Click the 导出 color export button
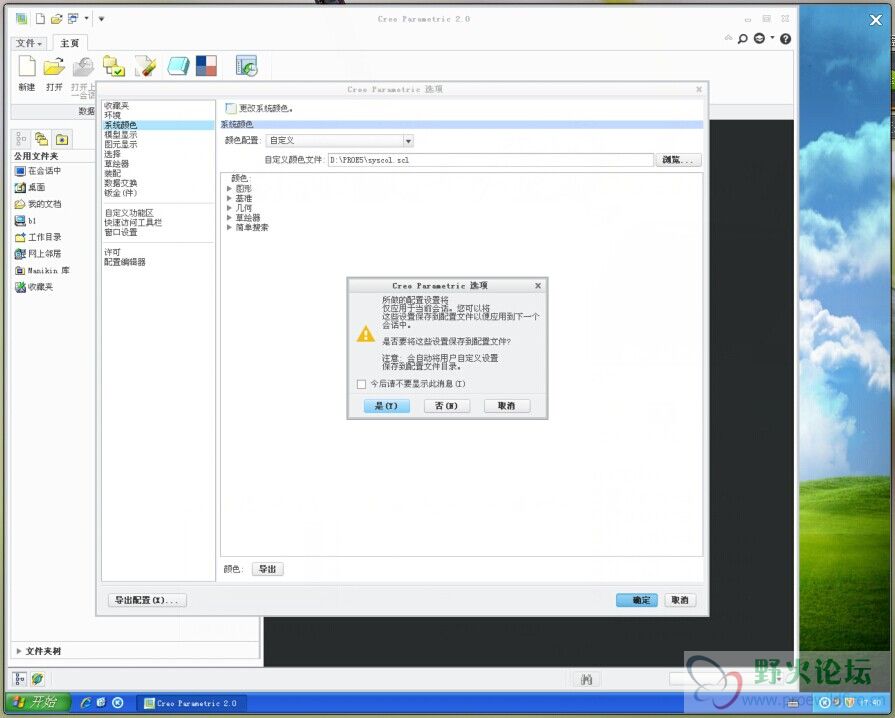This screenshot has height=718, width=895. coord(268,569)
